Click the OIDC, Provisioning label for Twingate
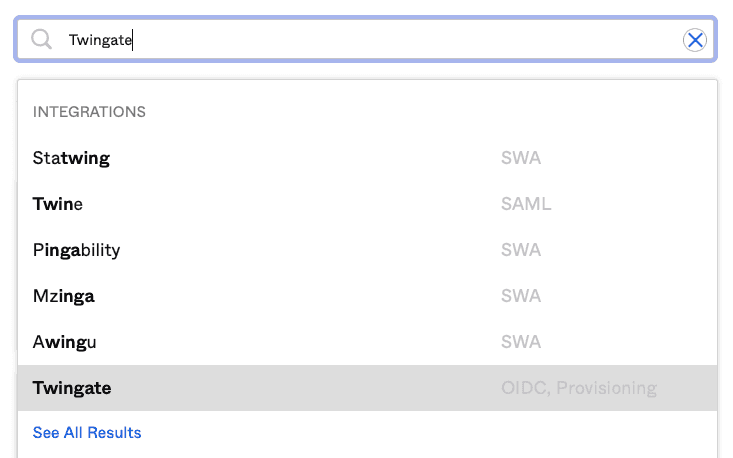This screenshot has width=733, height=458. (578, 388)
